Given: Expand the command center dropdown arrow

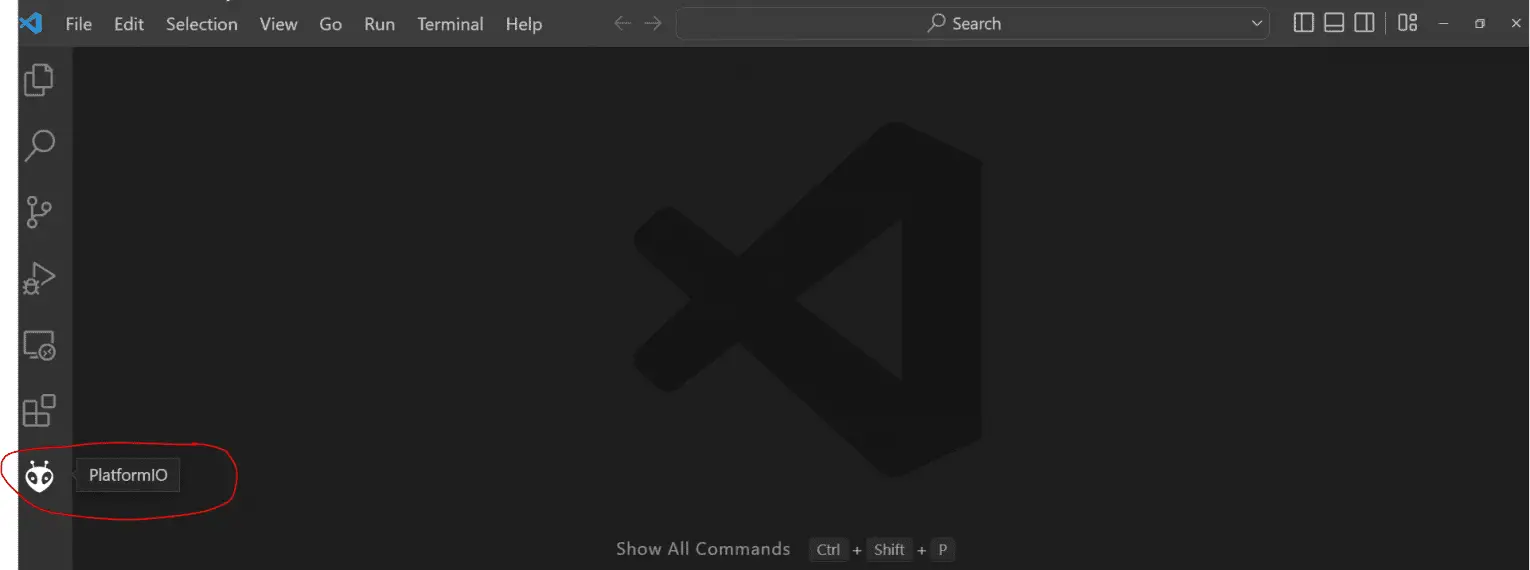Looking at the screenshot, I should click(x=1257, y=23).
